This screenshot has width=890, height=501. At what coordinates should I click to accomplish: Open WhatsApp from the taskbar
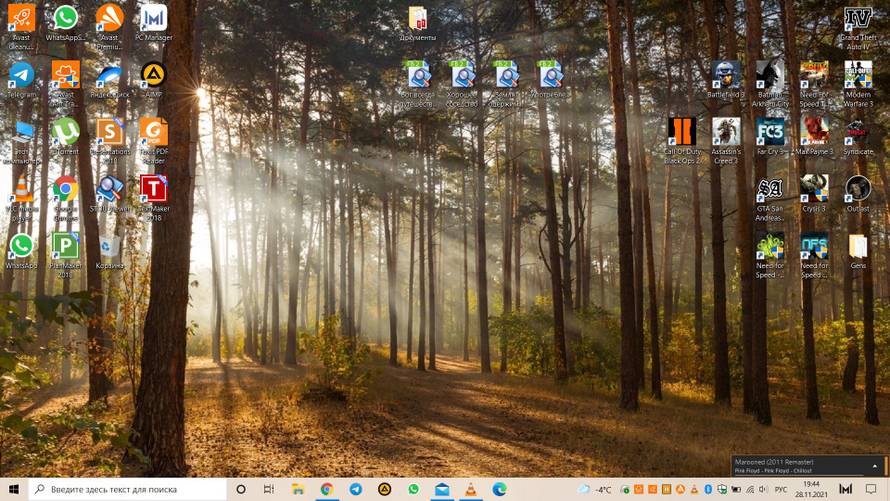[x=414, y=489]
